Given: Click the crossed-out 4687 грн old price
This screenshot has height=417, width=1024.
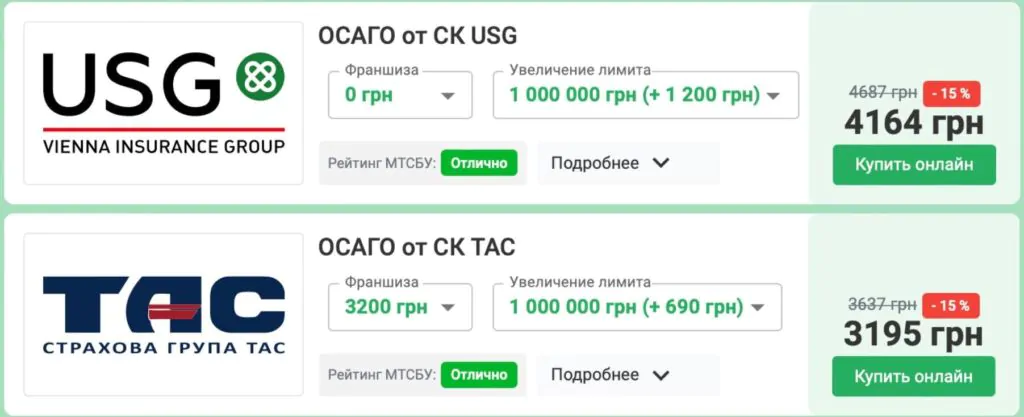Looking at the screenshot, I should [882, 93].
